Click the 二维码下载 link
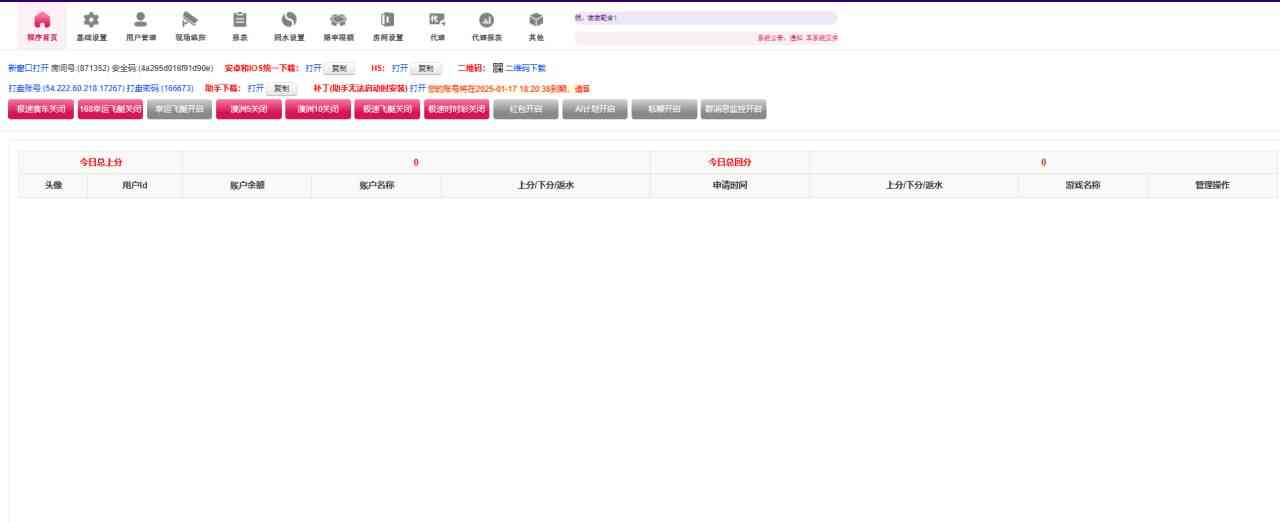Viewport: 1280px width, 522px height. click(526, 68)
